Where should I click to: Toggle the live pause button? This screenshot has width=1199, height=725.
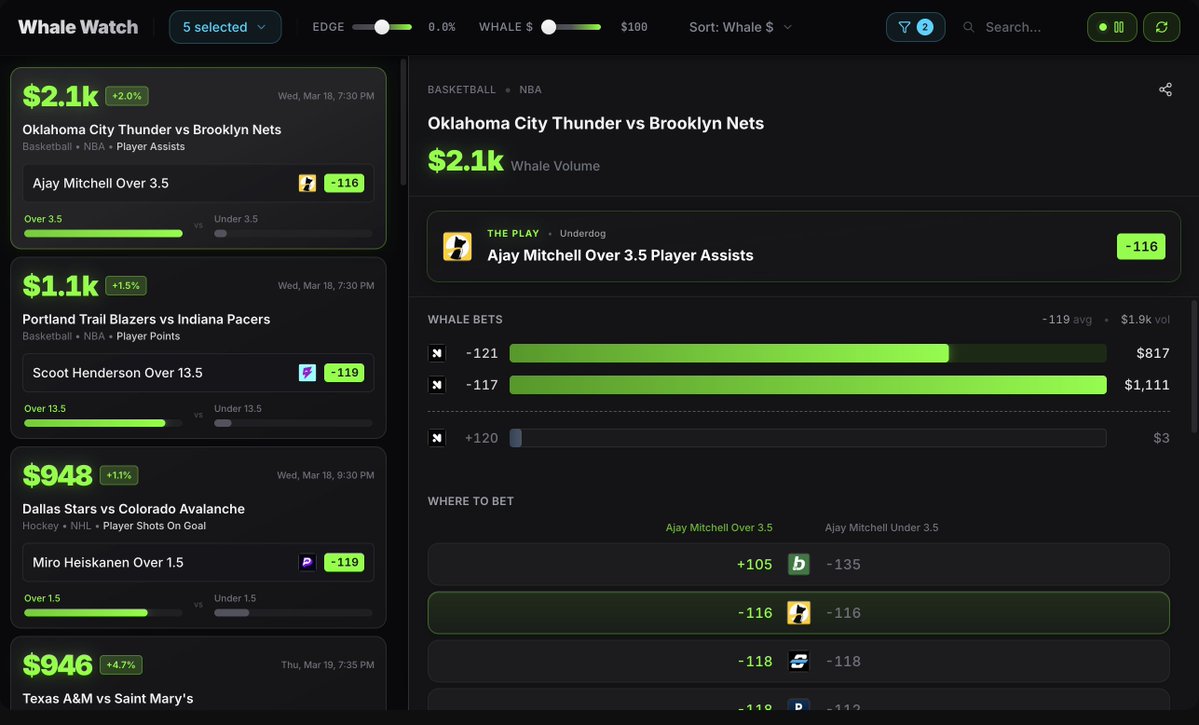(x=1111, y=27)
